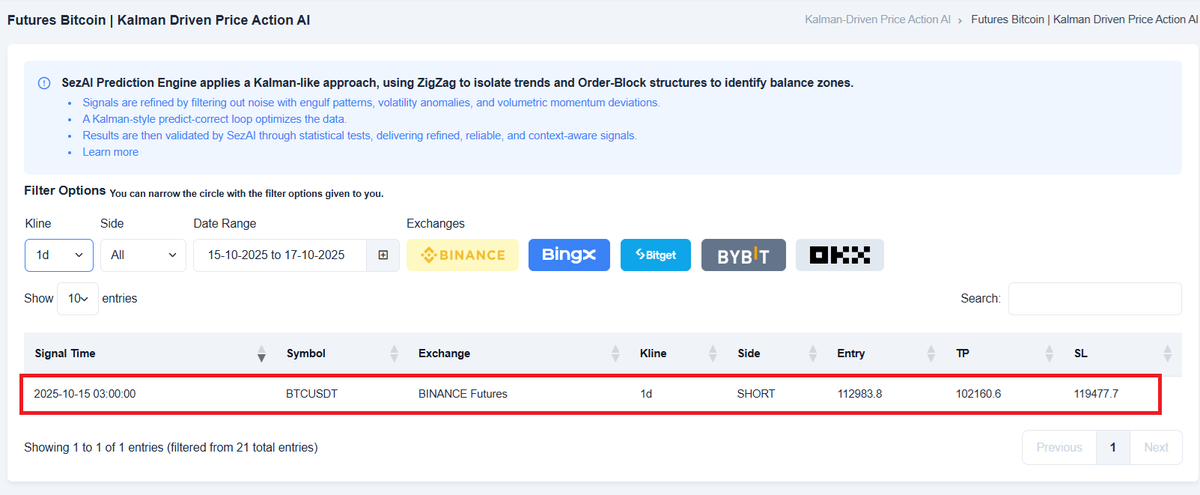
Task: Click the Futures Bitcoin page title
Action: point(158,19)
